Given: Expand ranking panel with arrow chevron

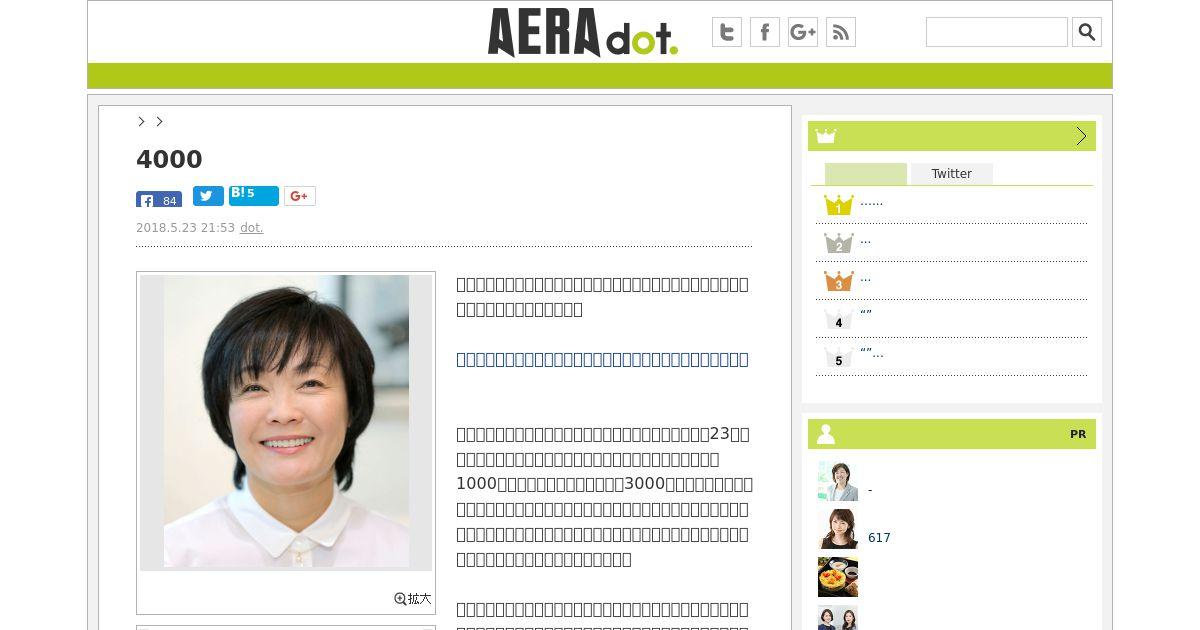Looking at the screenshot, I should tap(1081, 136).
